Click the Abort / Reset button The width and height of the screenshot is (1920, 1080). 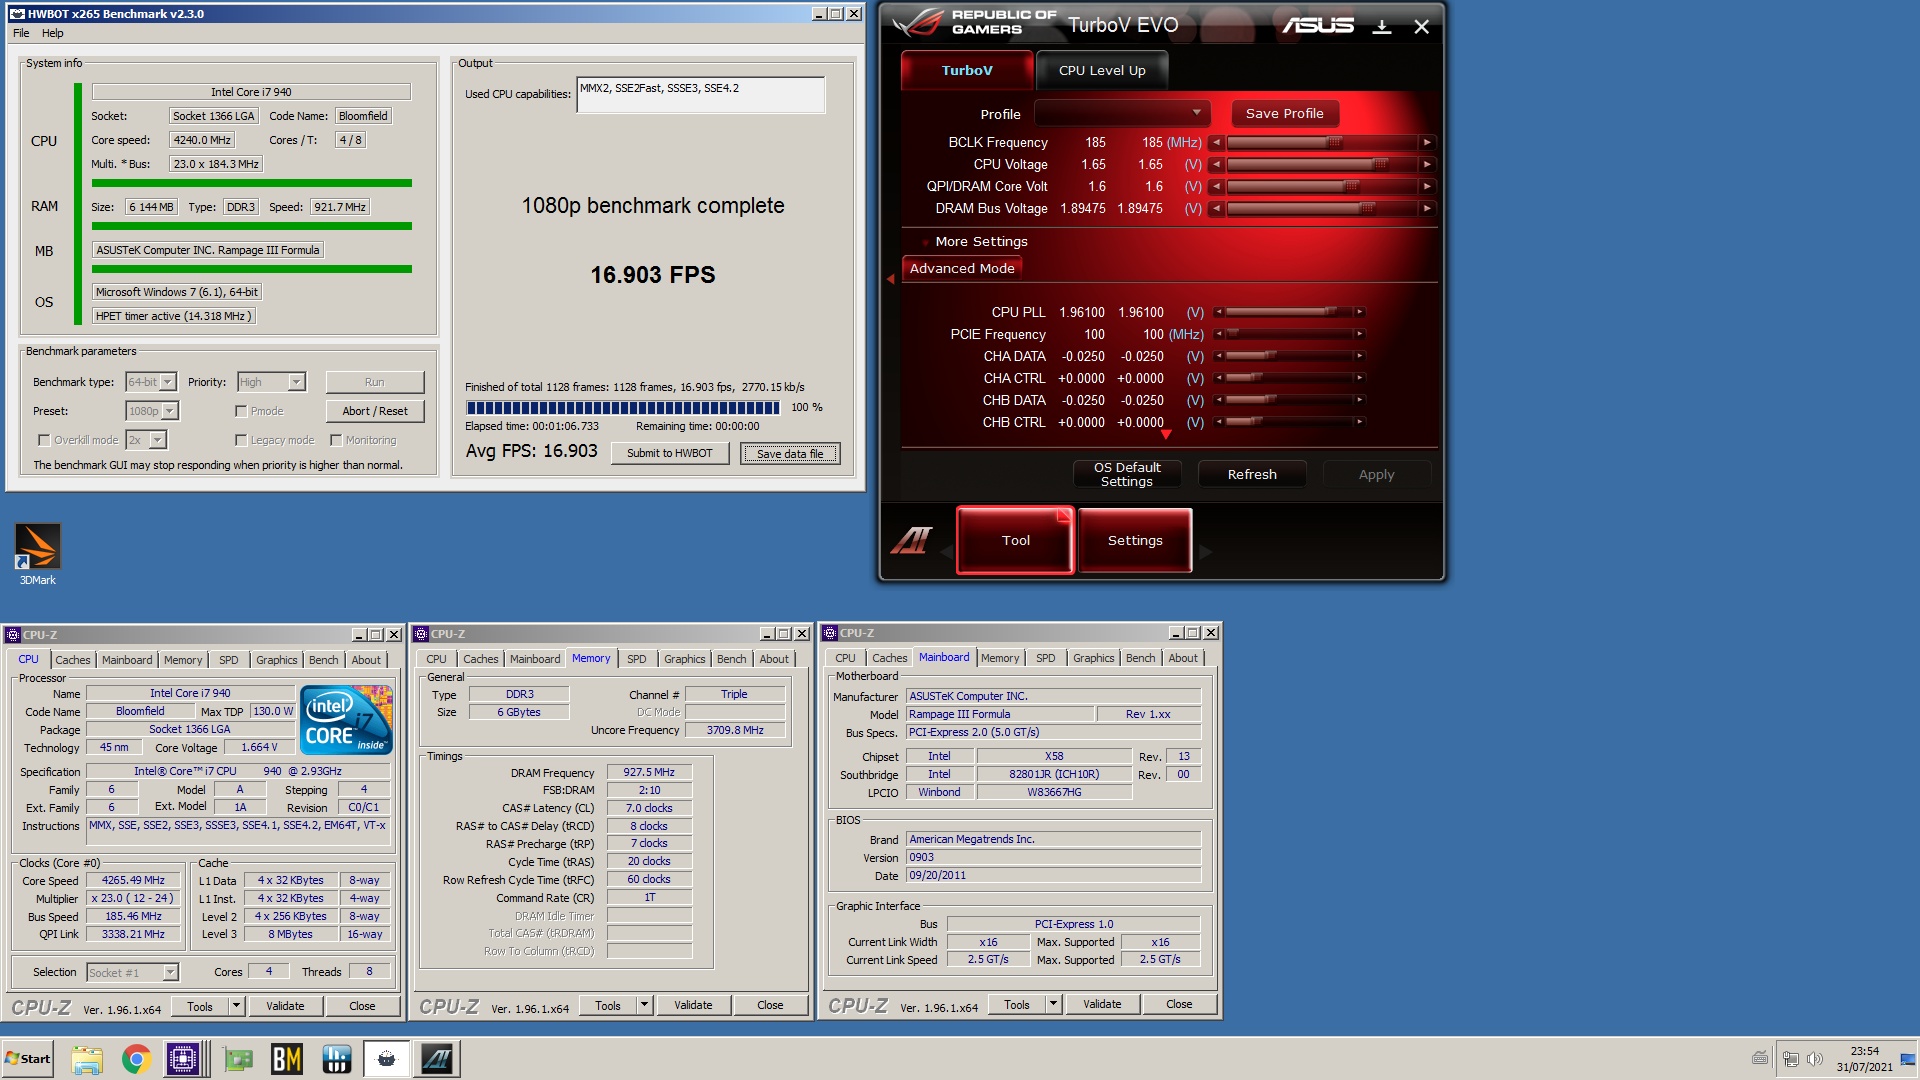(x=375, y=411)
